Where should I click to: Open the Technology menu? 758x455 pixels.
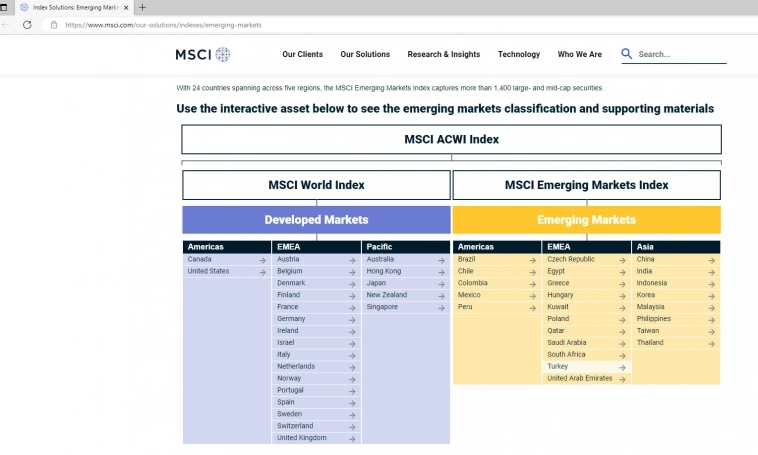[x=519, y=54]
